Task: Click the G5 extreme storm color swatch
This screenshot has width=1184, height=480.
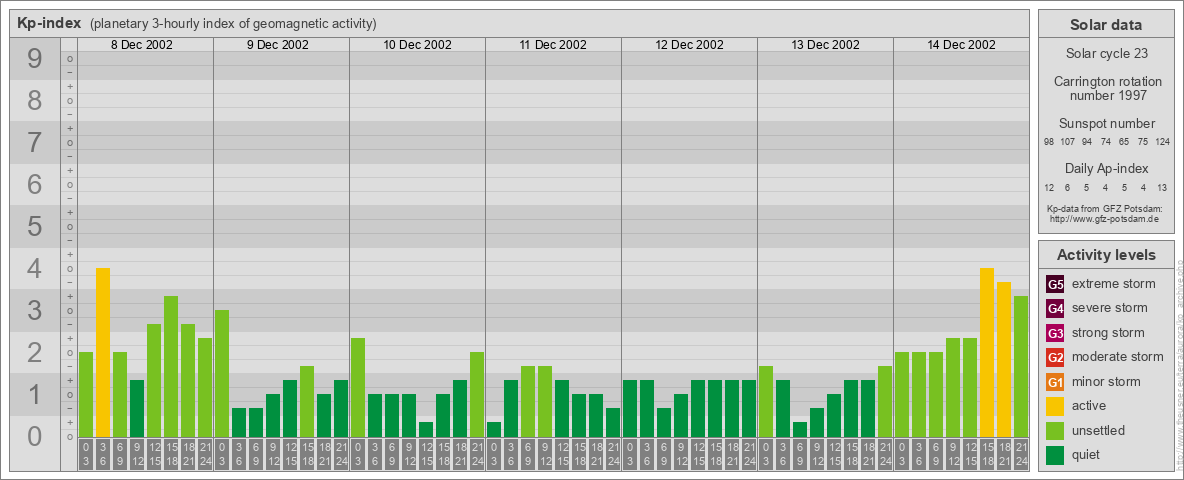Action: tap(1055, 285)
